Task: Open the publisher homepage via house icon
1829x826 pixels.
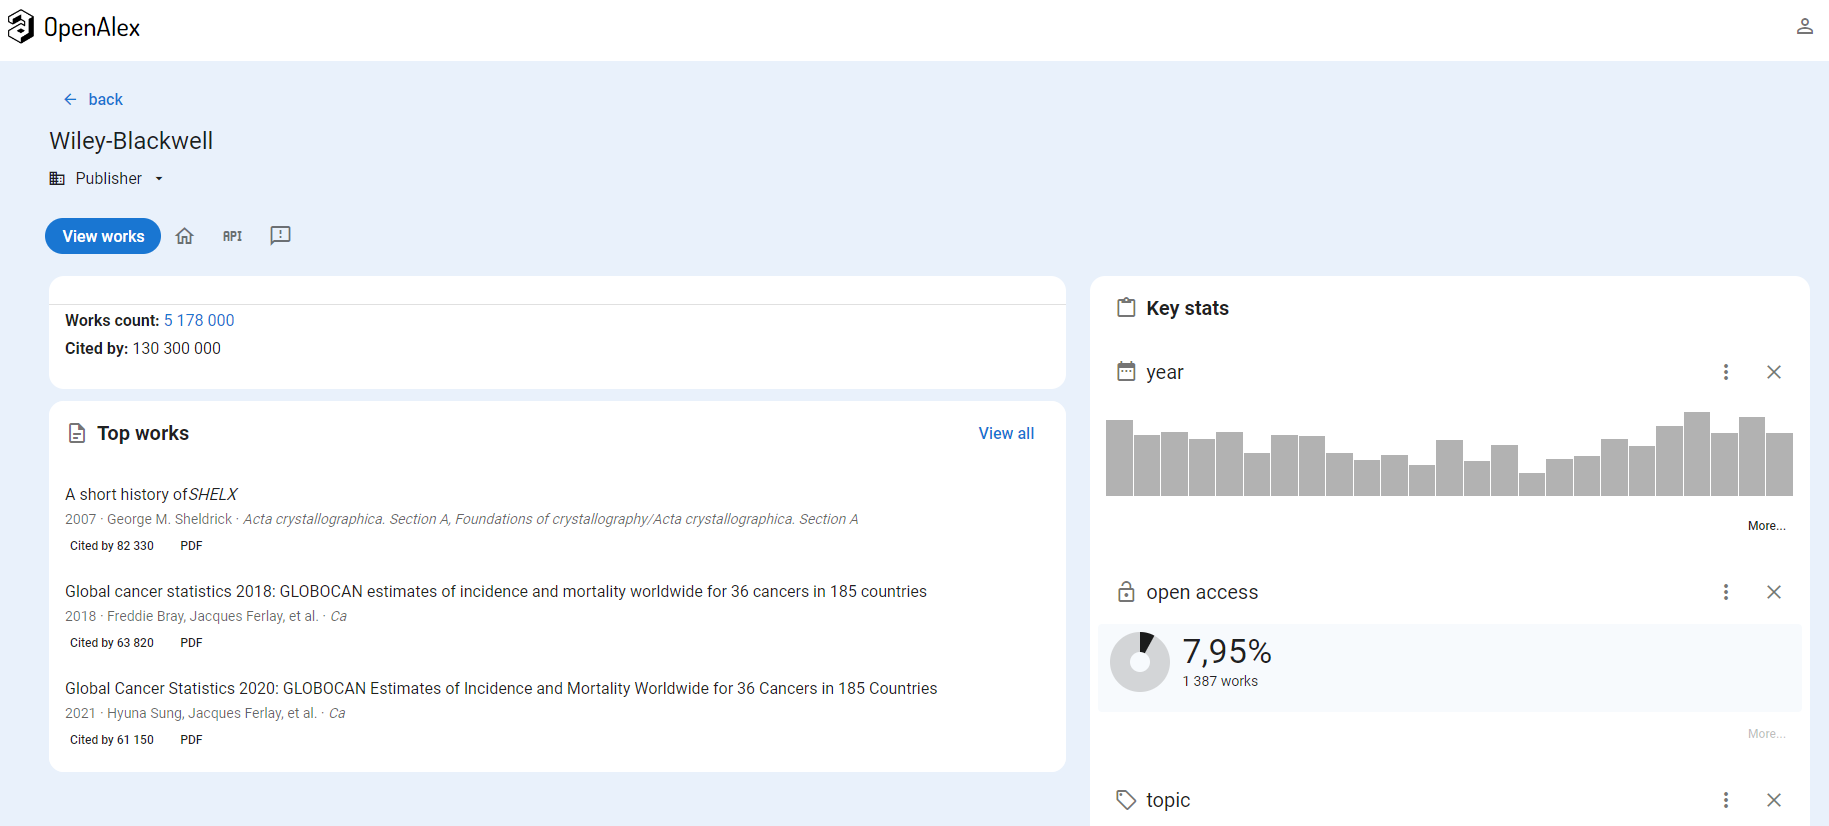Action: tap(185, 236)
